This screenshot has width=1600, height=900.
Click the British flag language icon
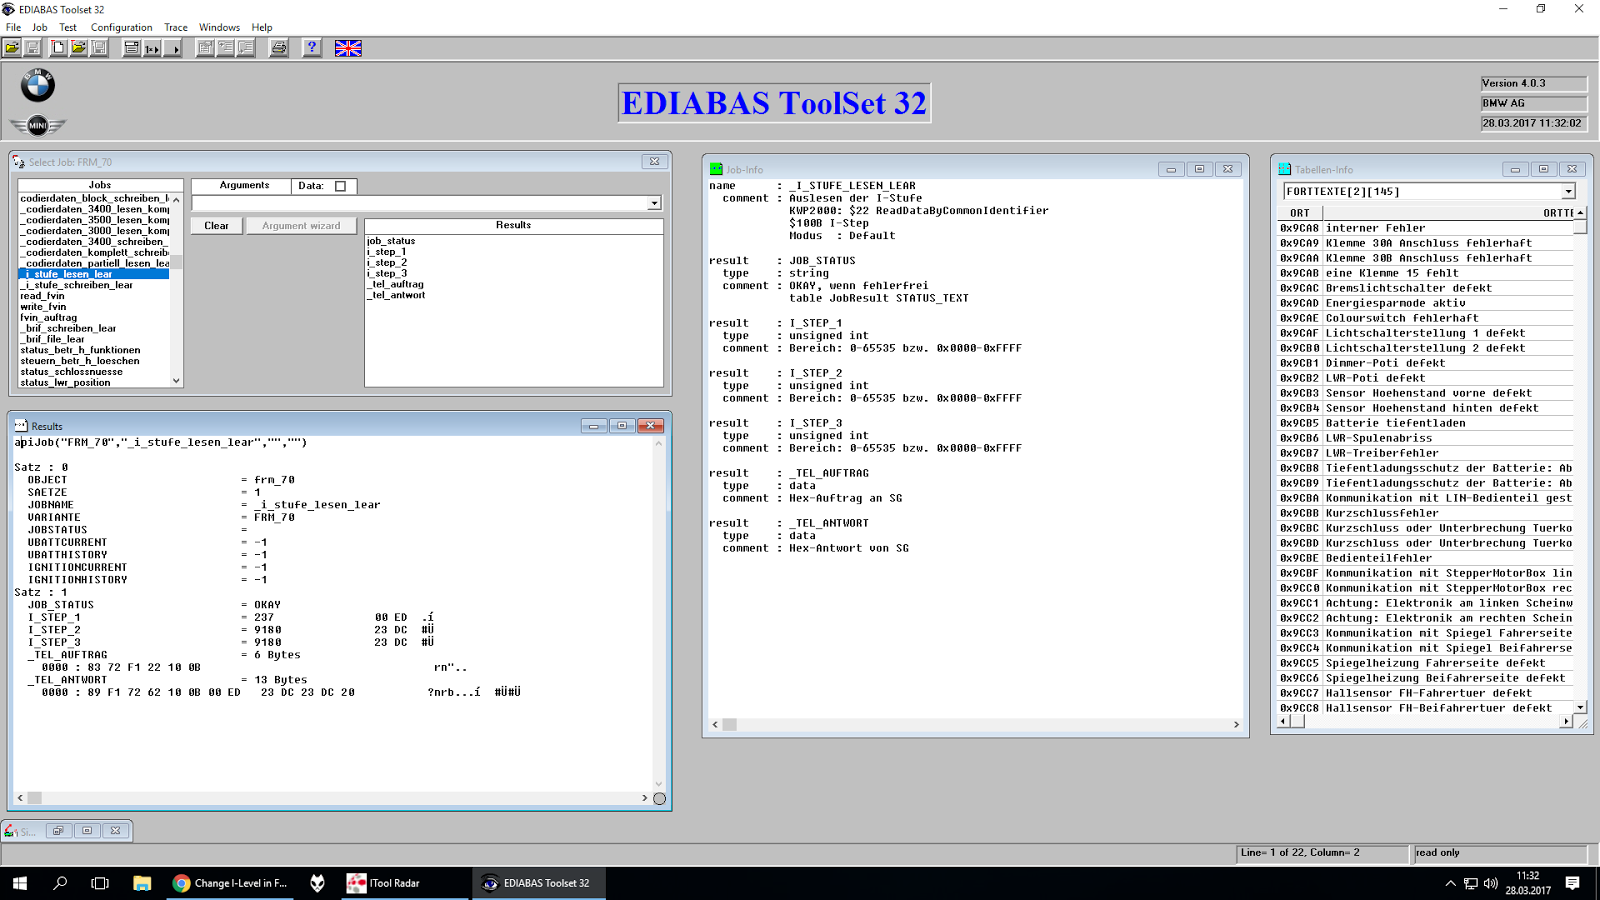pyautogui.click(x=348, y=48)
